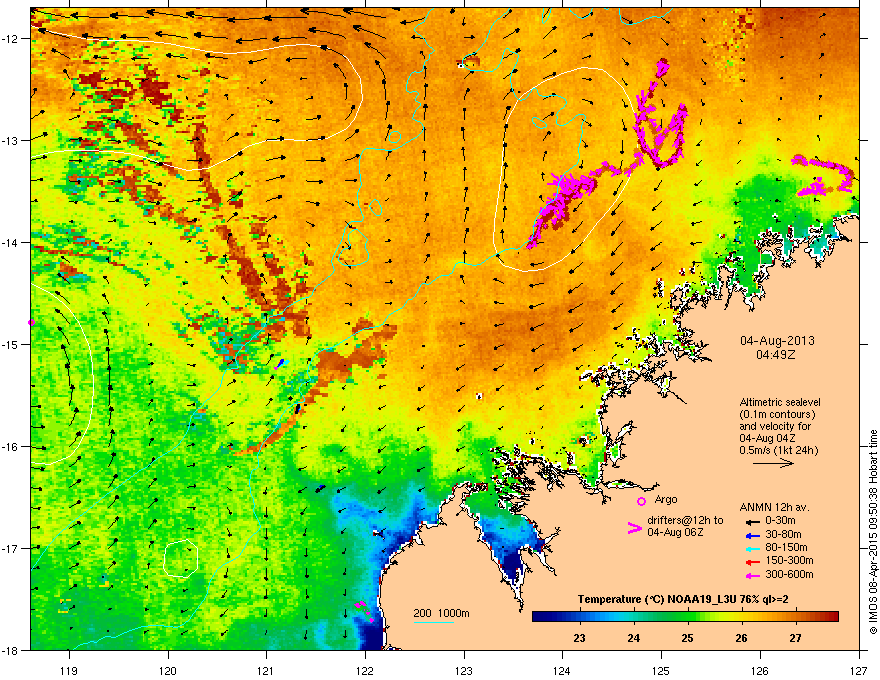Select the cyan 80-150m ANMN arrow symbol

click(752, 548)
